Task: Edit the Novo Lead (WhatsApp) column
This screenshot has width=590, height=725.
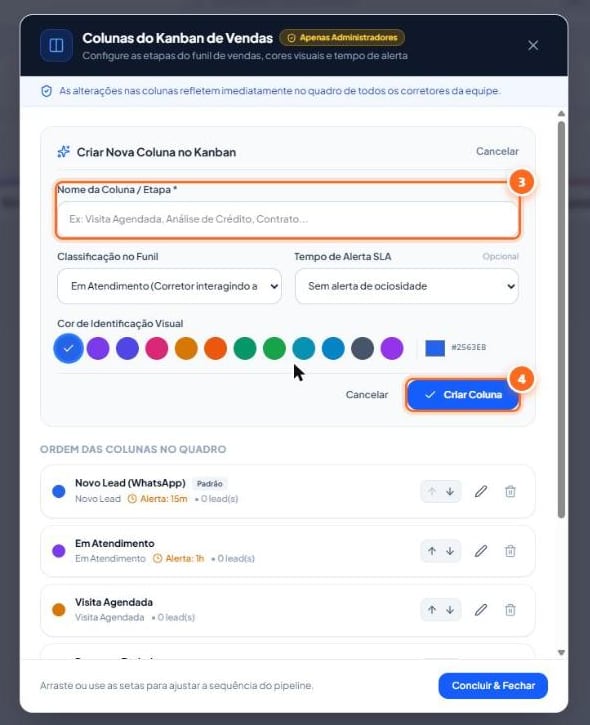Action: (x=481, y=492)
